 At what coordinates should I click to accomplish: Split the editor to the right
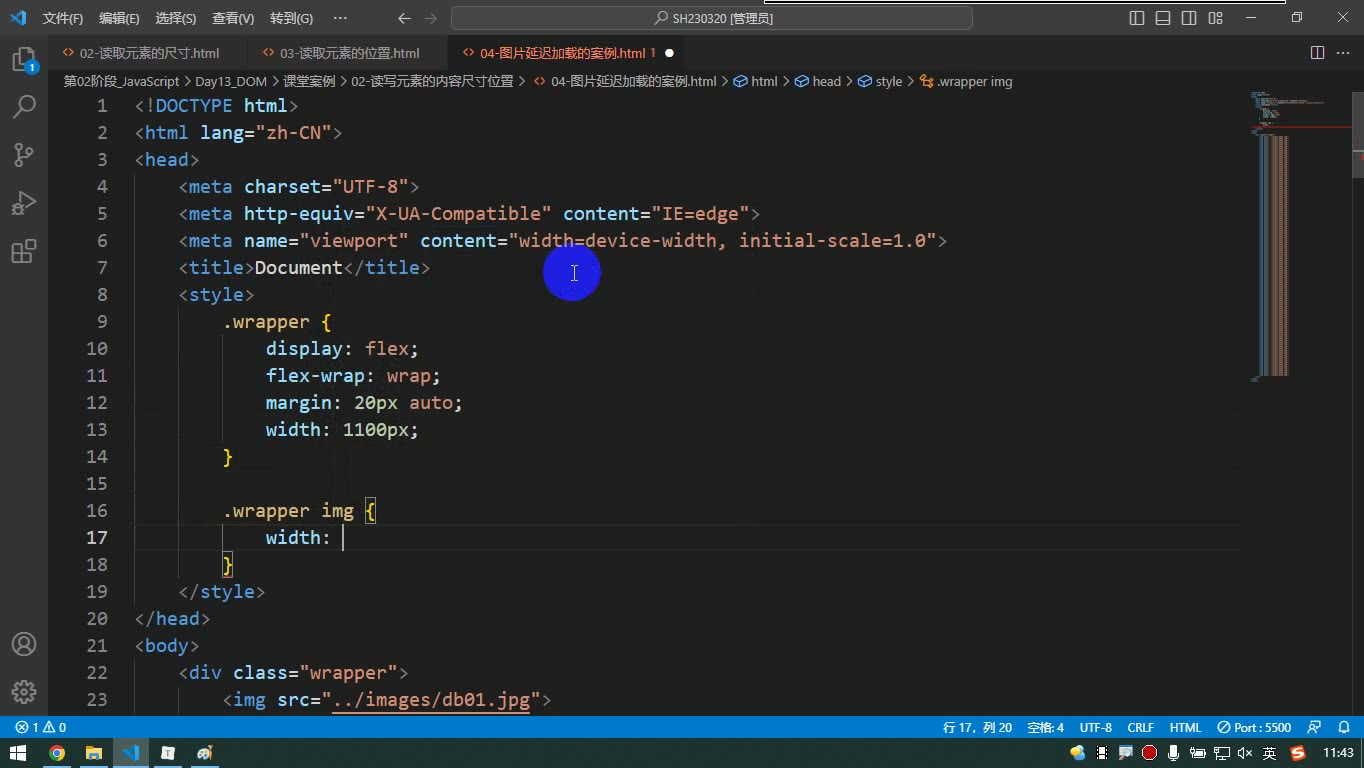pos(1318,53)
